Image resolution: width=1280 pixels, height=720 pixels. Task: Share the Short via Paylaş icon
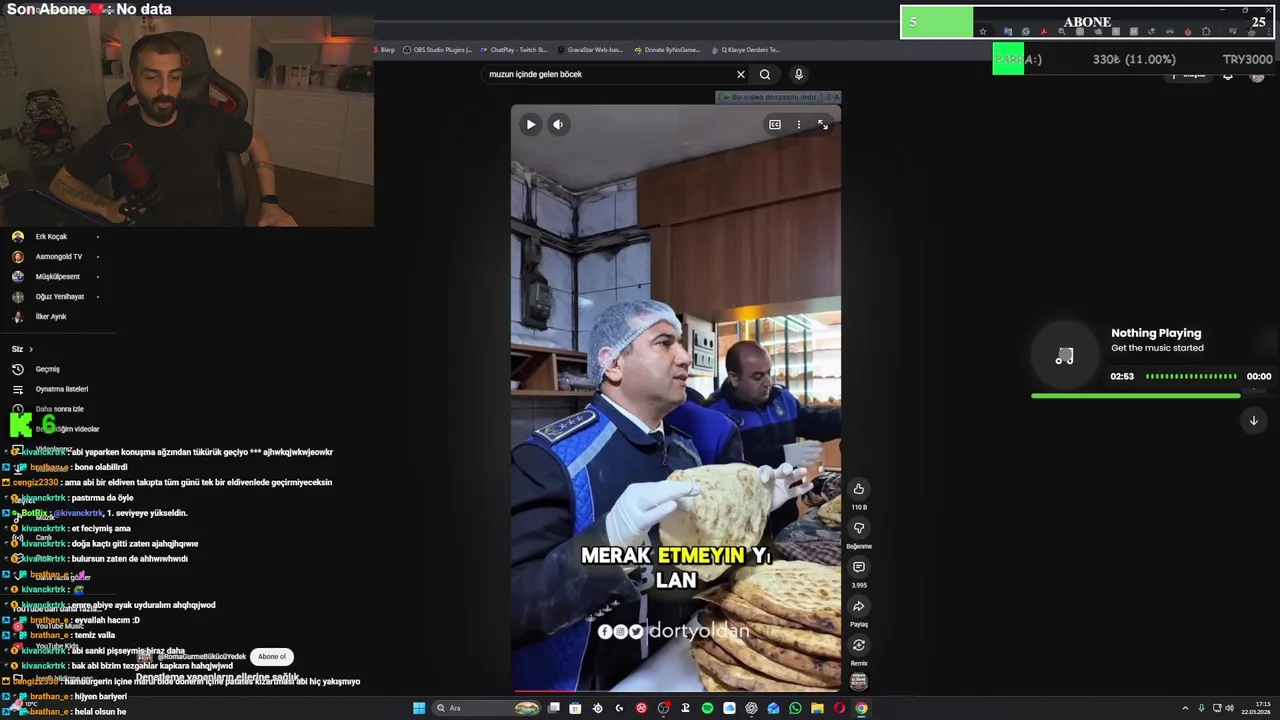pyautogui.click(x=858, y=606)
